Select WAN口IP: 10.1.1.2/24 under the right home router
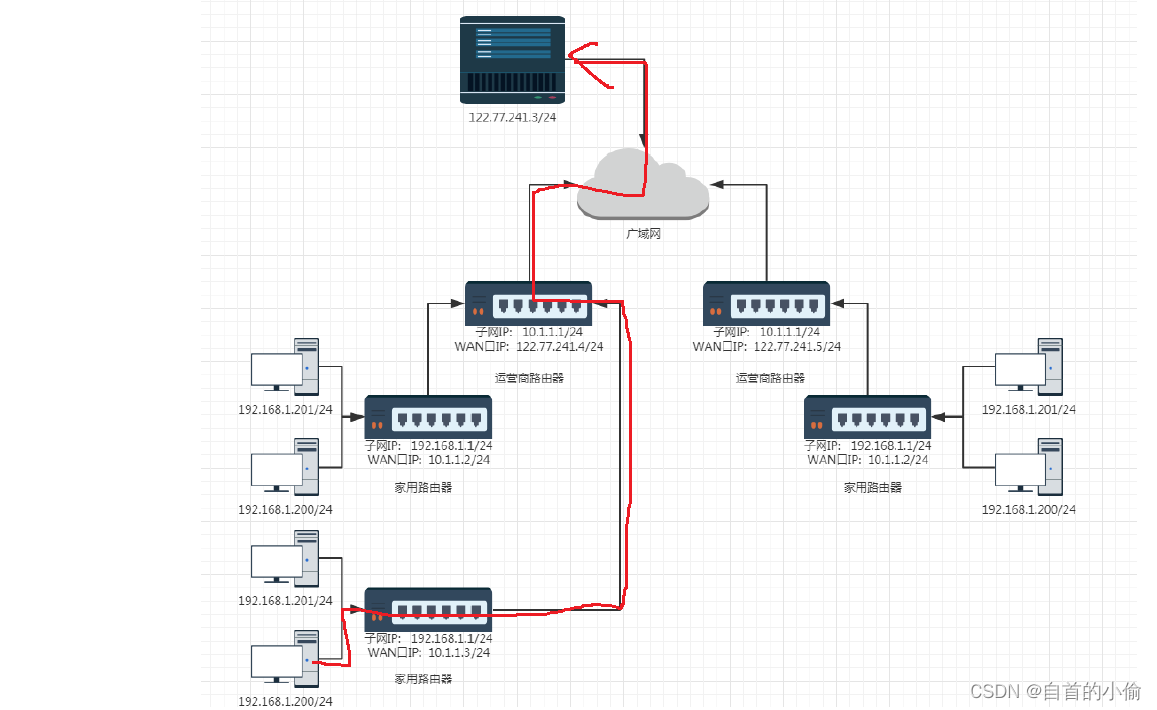Screen dimensions: 1157x710 pos(868,460)
